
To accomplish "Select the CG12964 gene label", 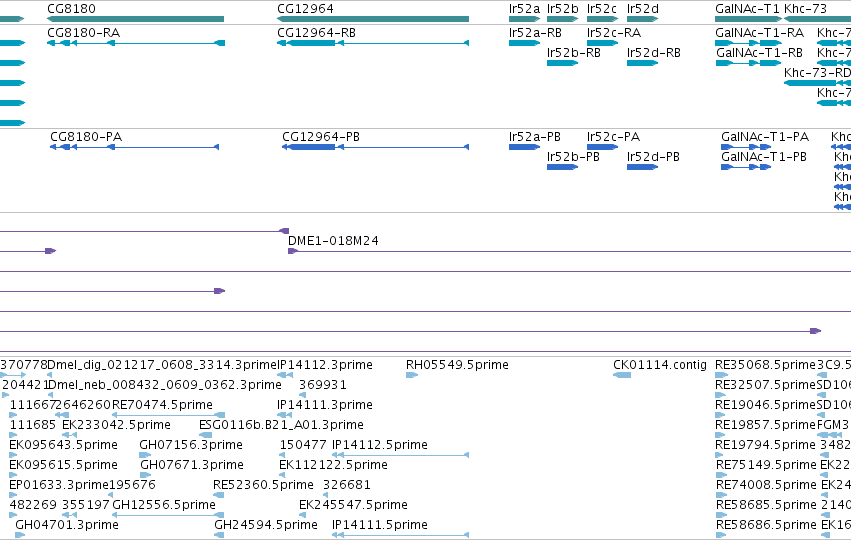I will (305, 9).
